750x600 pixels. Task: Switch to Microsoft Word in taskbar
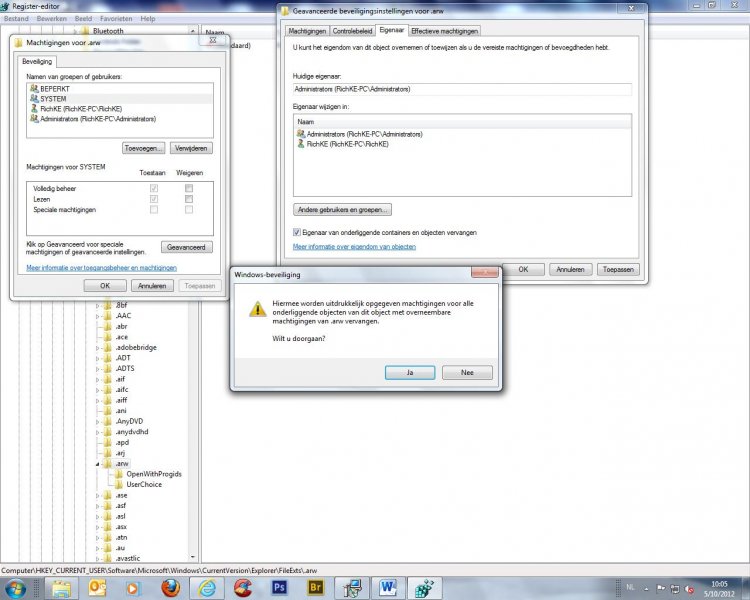tap(388, 587)
